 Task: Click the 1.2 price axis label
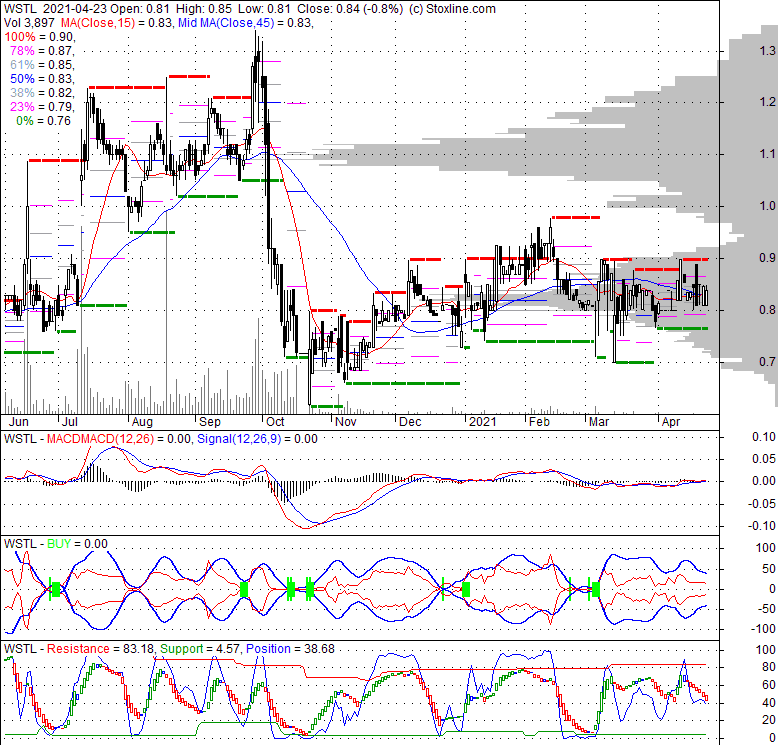tap(767, 102)
